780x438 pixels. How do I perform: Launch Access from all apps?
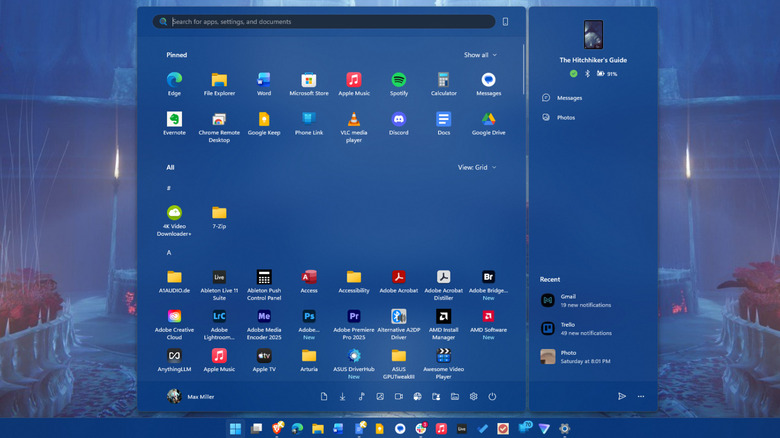point(308,281)
